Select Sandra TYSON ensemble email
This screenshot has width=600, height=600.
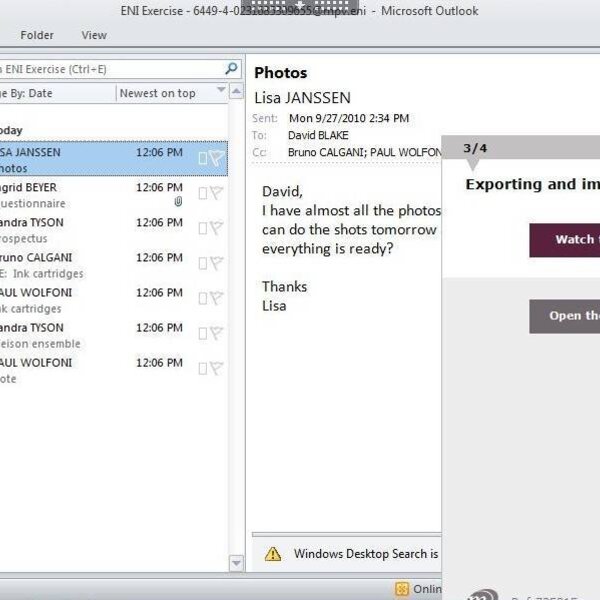point(114,335)
